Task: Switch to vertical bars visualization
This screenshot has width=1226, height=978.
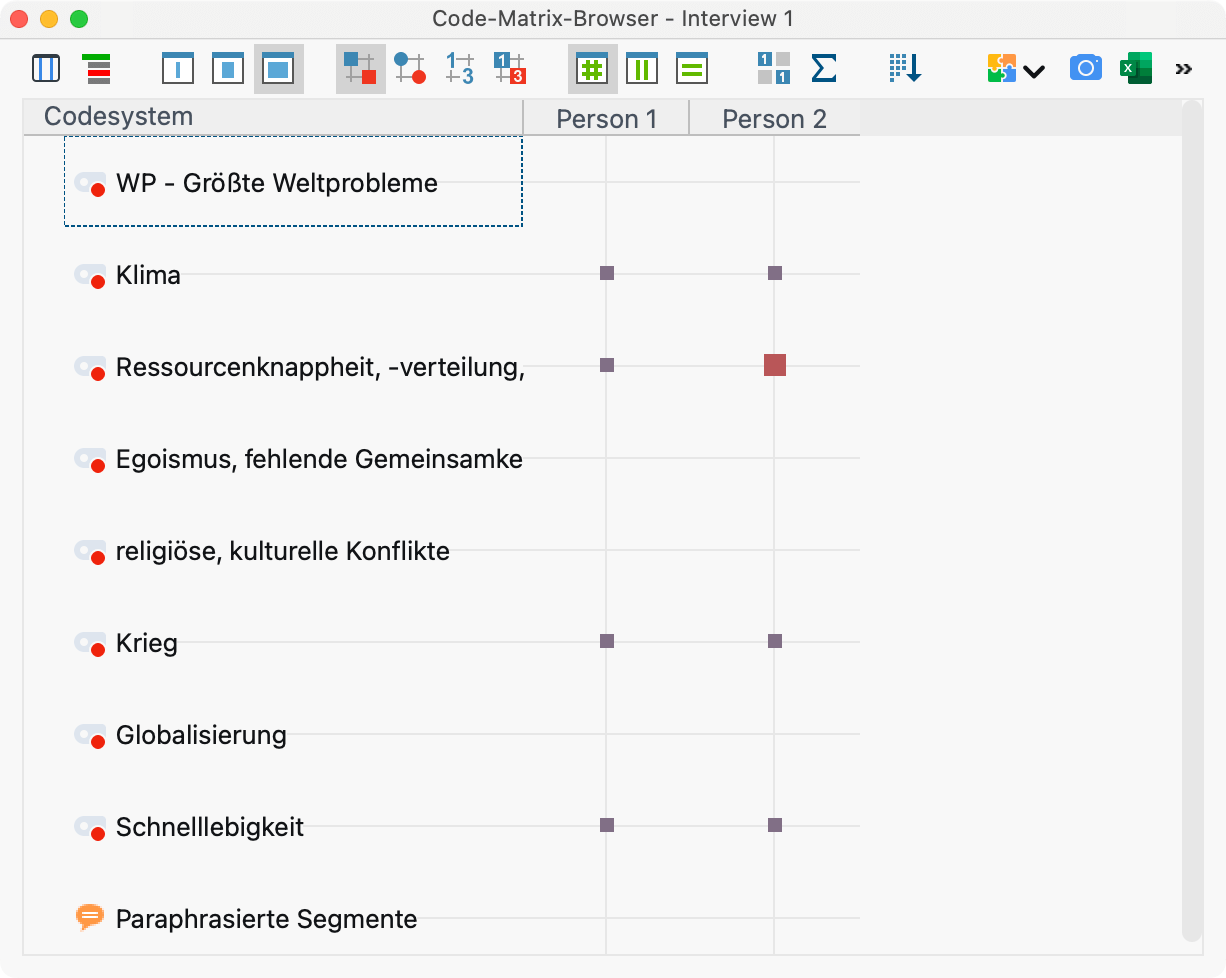Action: pos(642,69)
